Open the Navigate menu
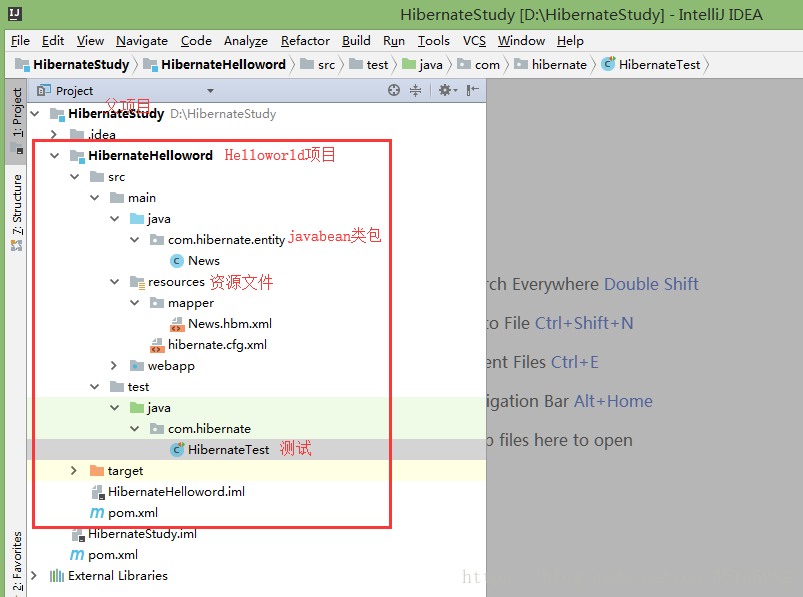Viewport: 803px width, 597px height. pyautogui.click(x=142, y=40)
